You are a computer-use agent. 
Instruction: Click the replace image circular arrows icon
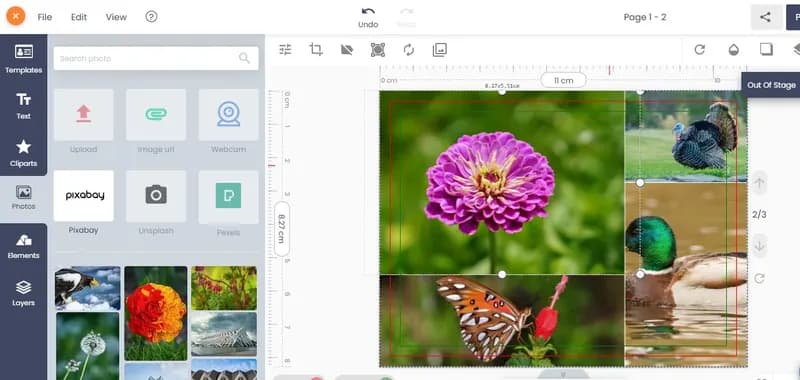pyautogui.click(x=409, y=49)
